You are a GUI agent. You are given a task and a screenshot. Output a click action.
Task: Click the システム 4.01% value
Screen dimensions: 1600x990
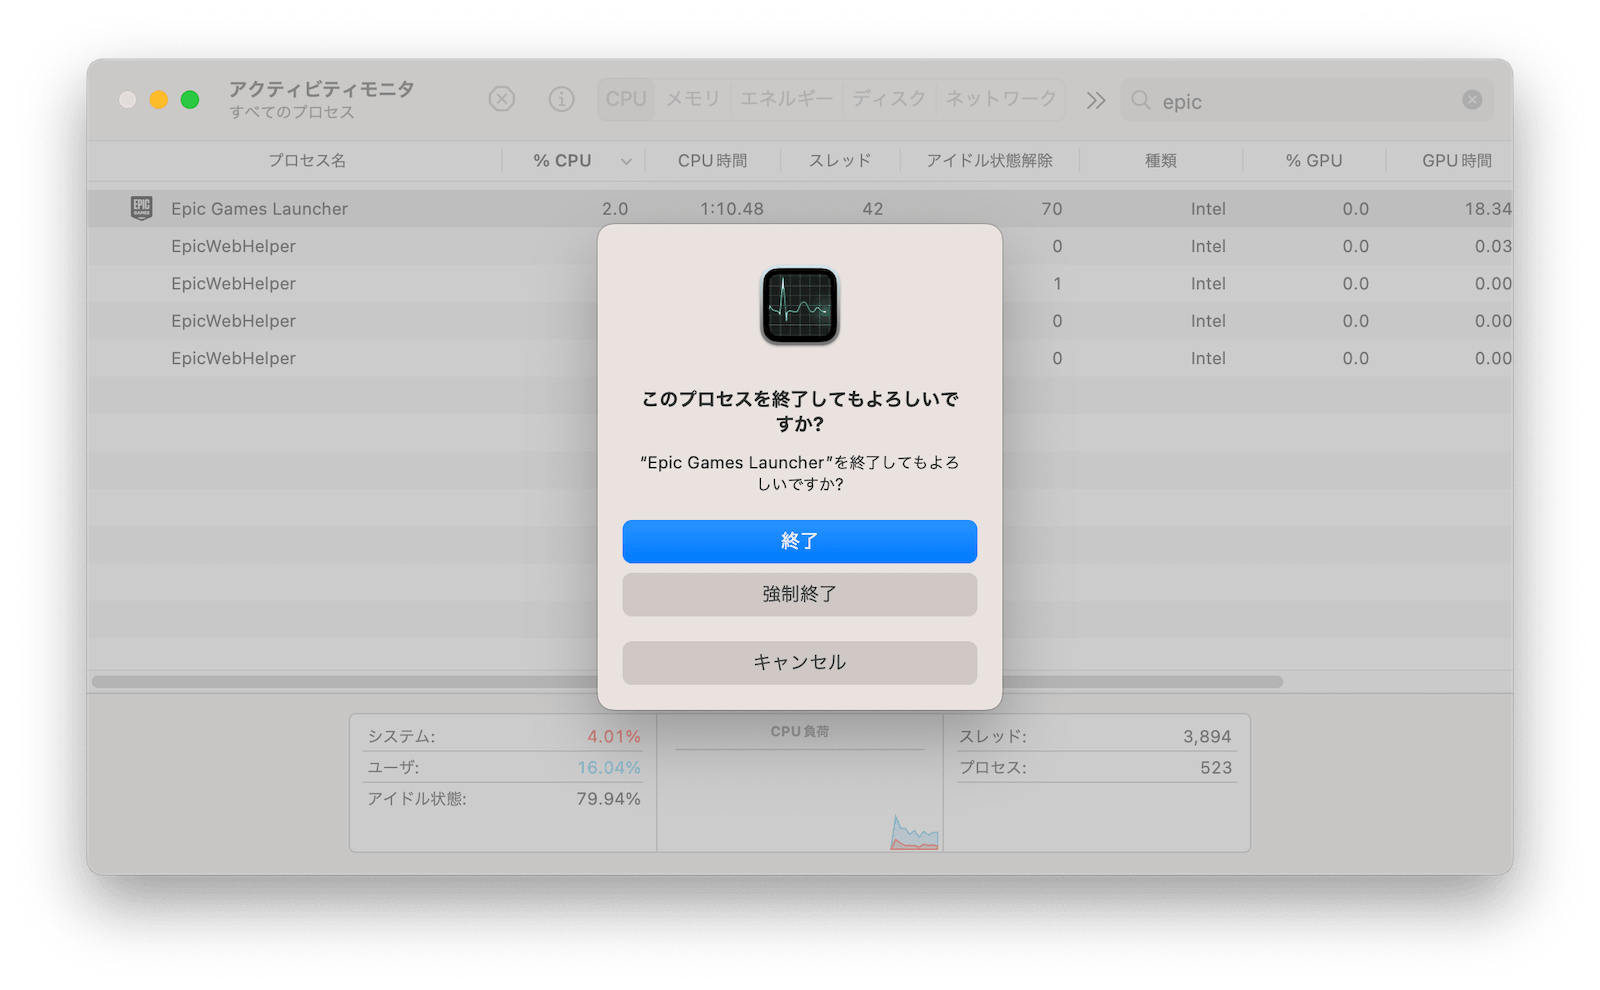613,736
